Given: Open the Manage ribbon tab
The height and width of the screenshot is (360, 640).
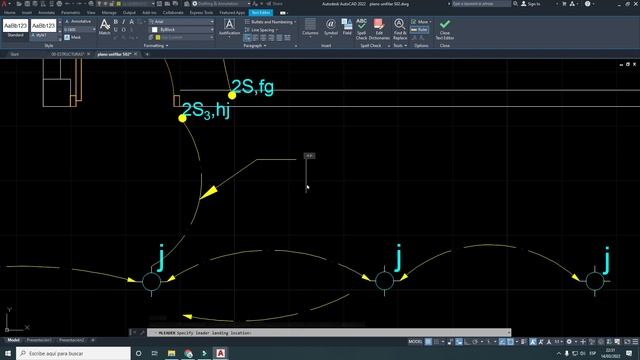Looking at the screenshot, I should tap(109, 13).
